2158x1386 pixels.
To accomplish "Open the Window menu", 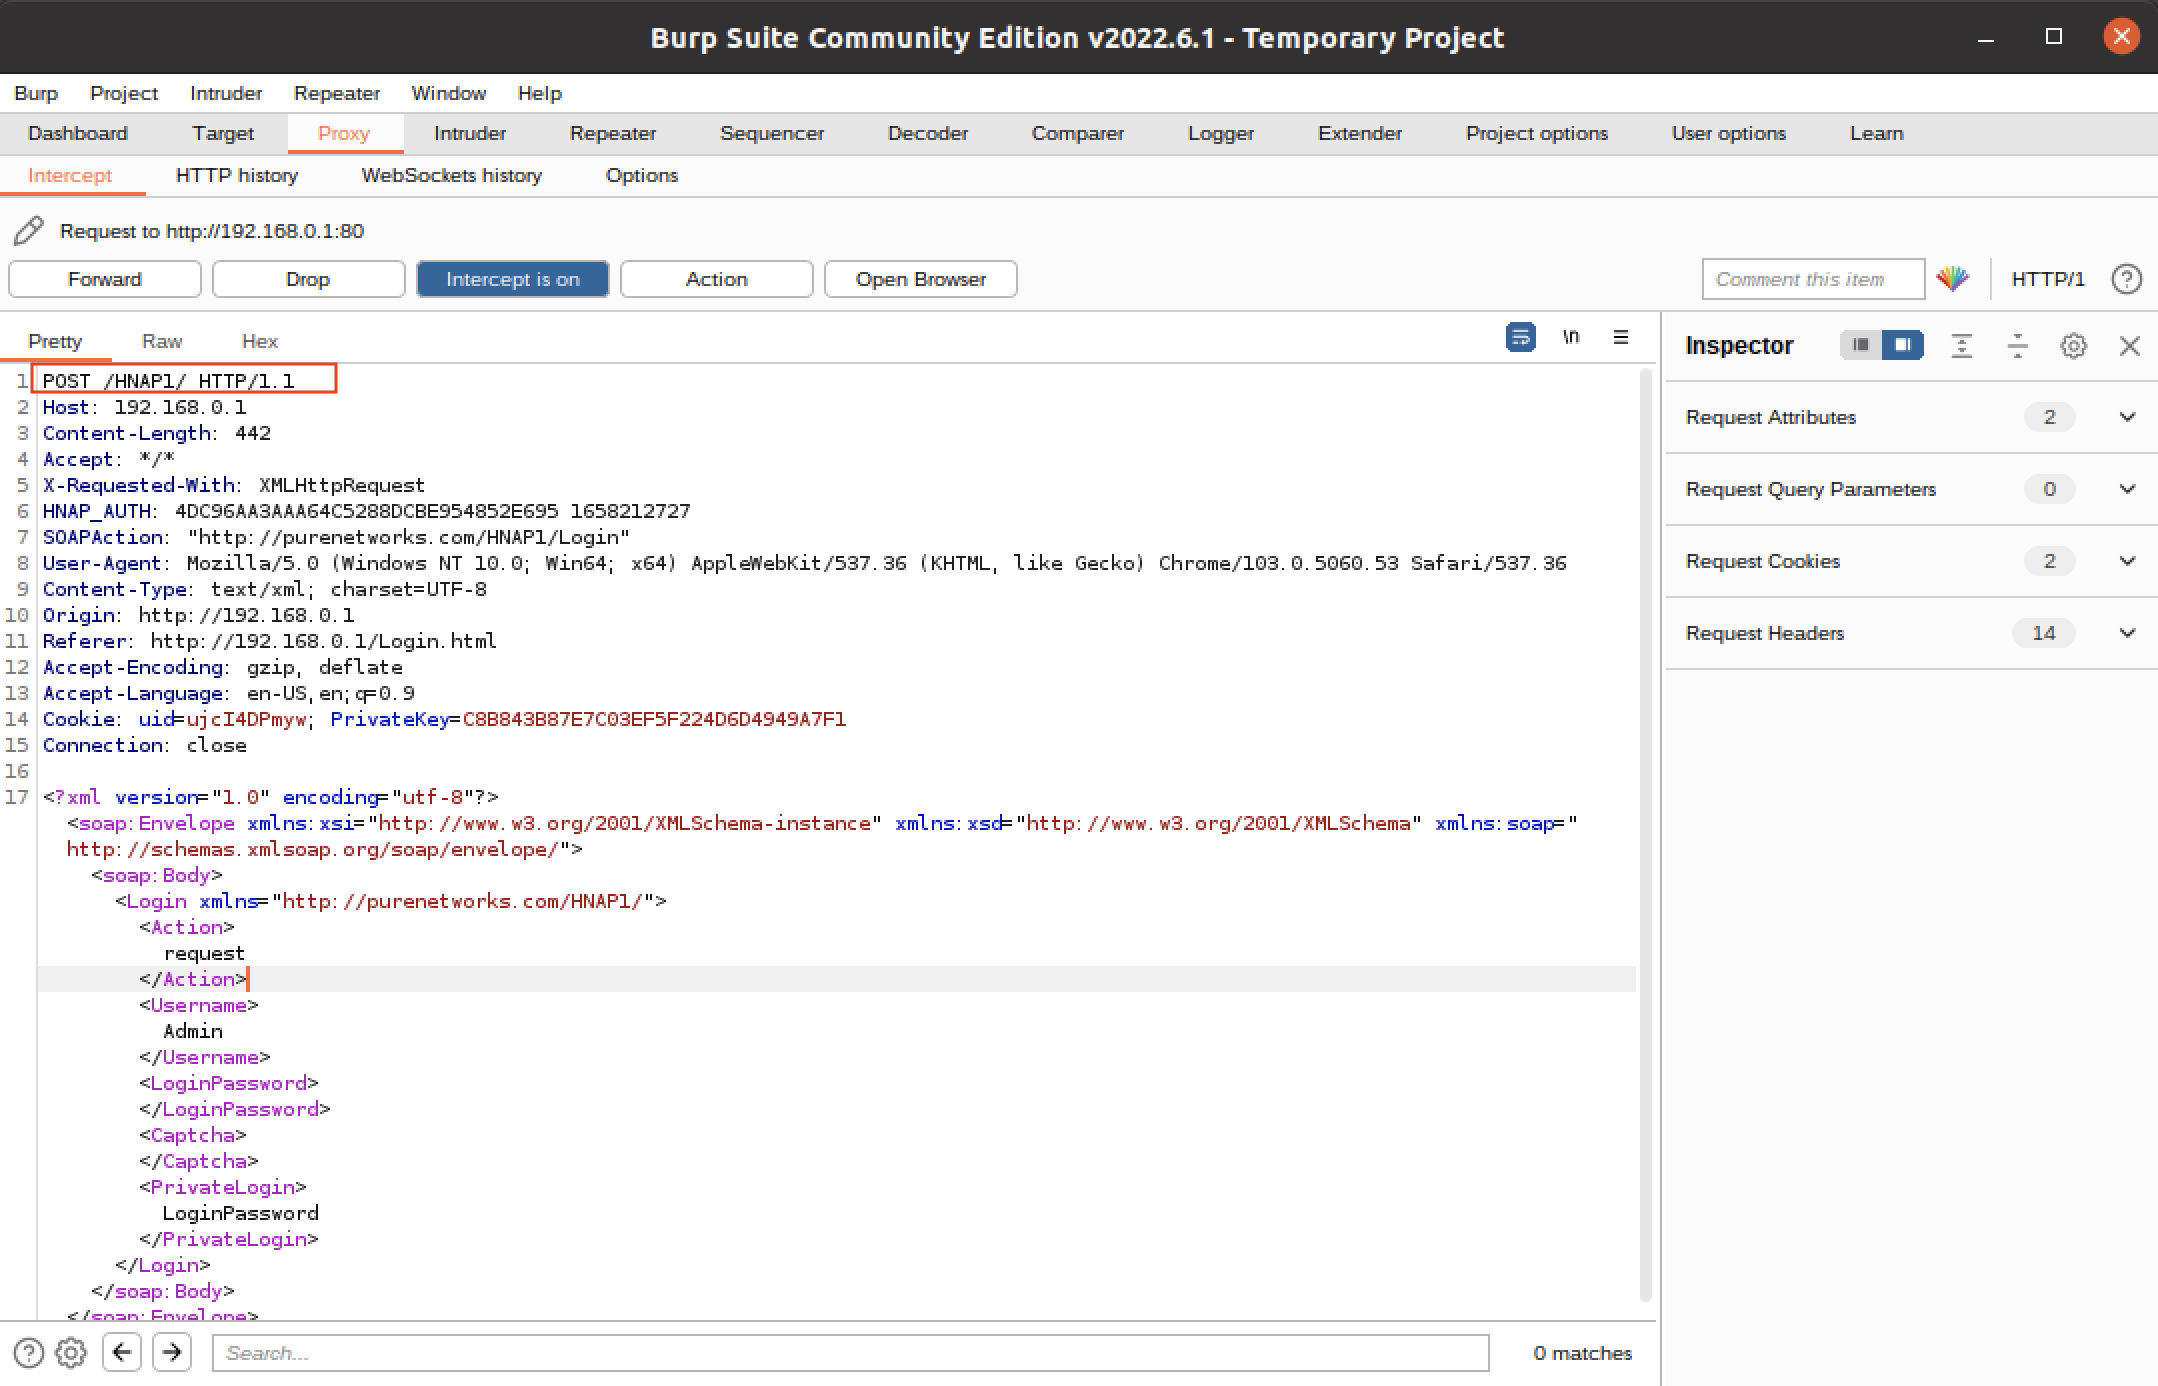I will [x=449, y=93].
